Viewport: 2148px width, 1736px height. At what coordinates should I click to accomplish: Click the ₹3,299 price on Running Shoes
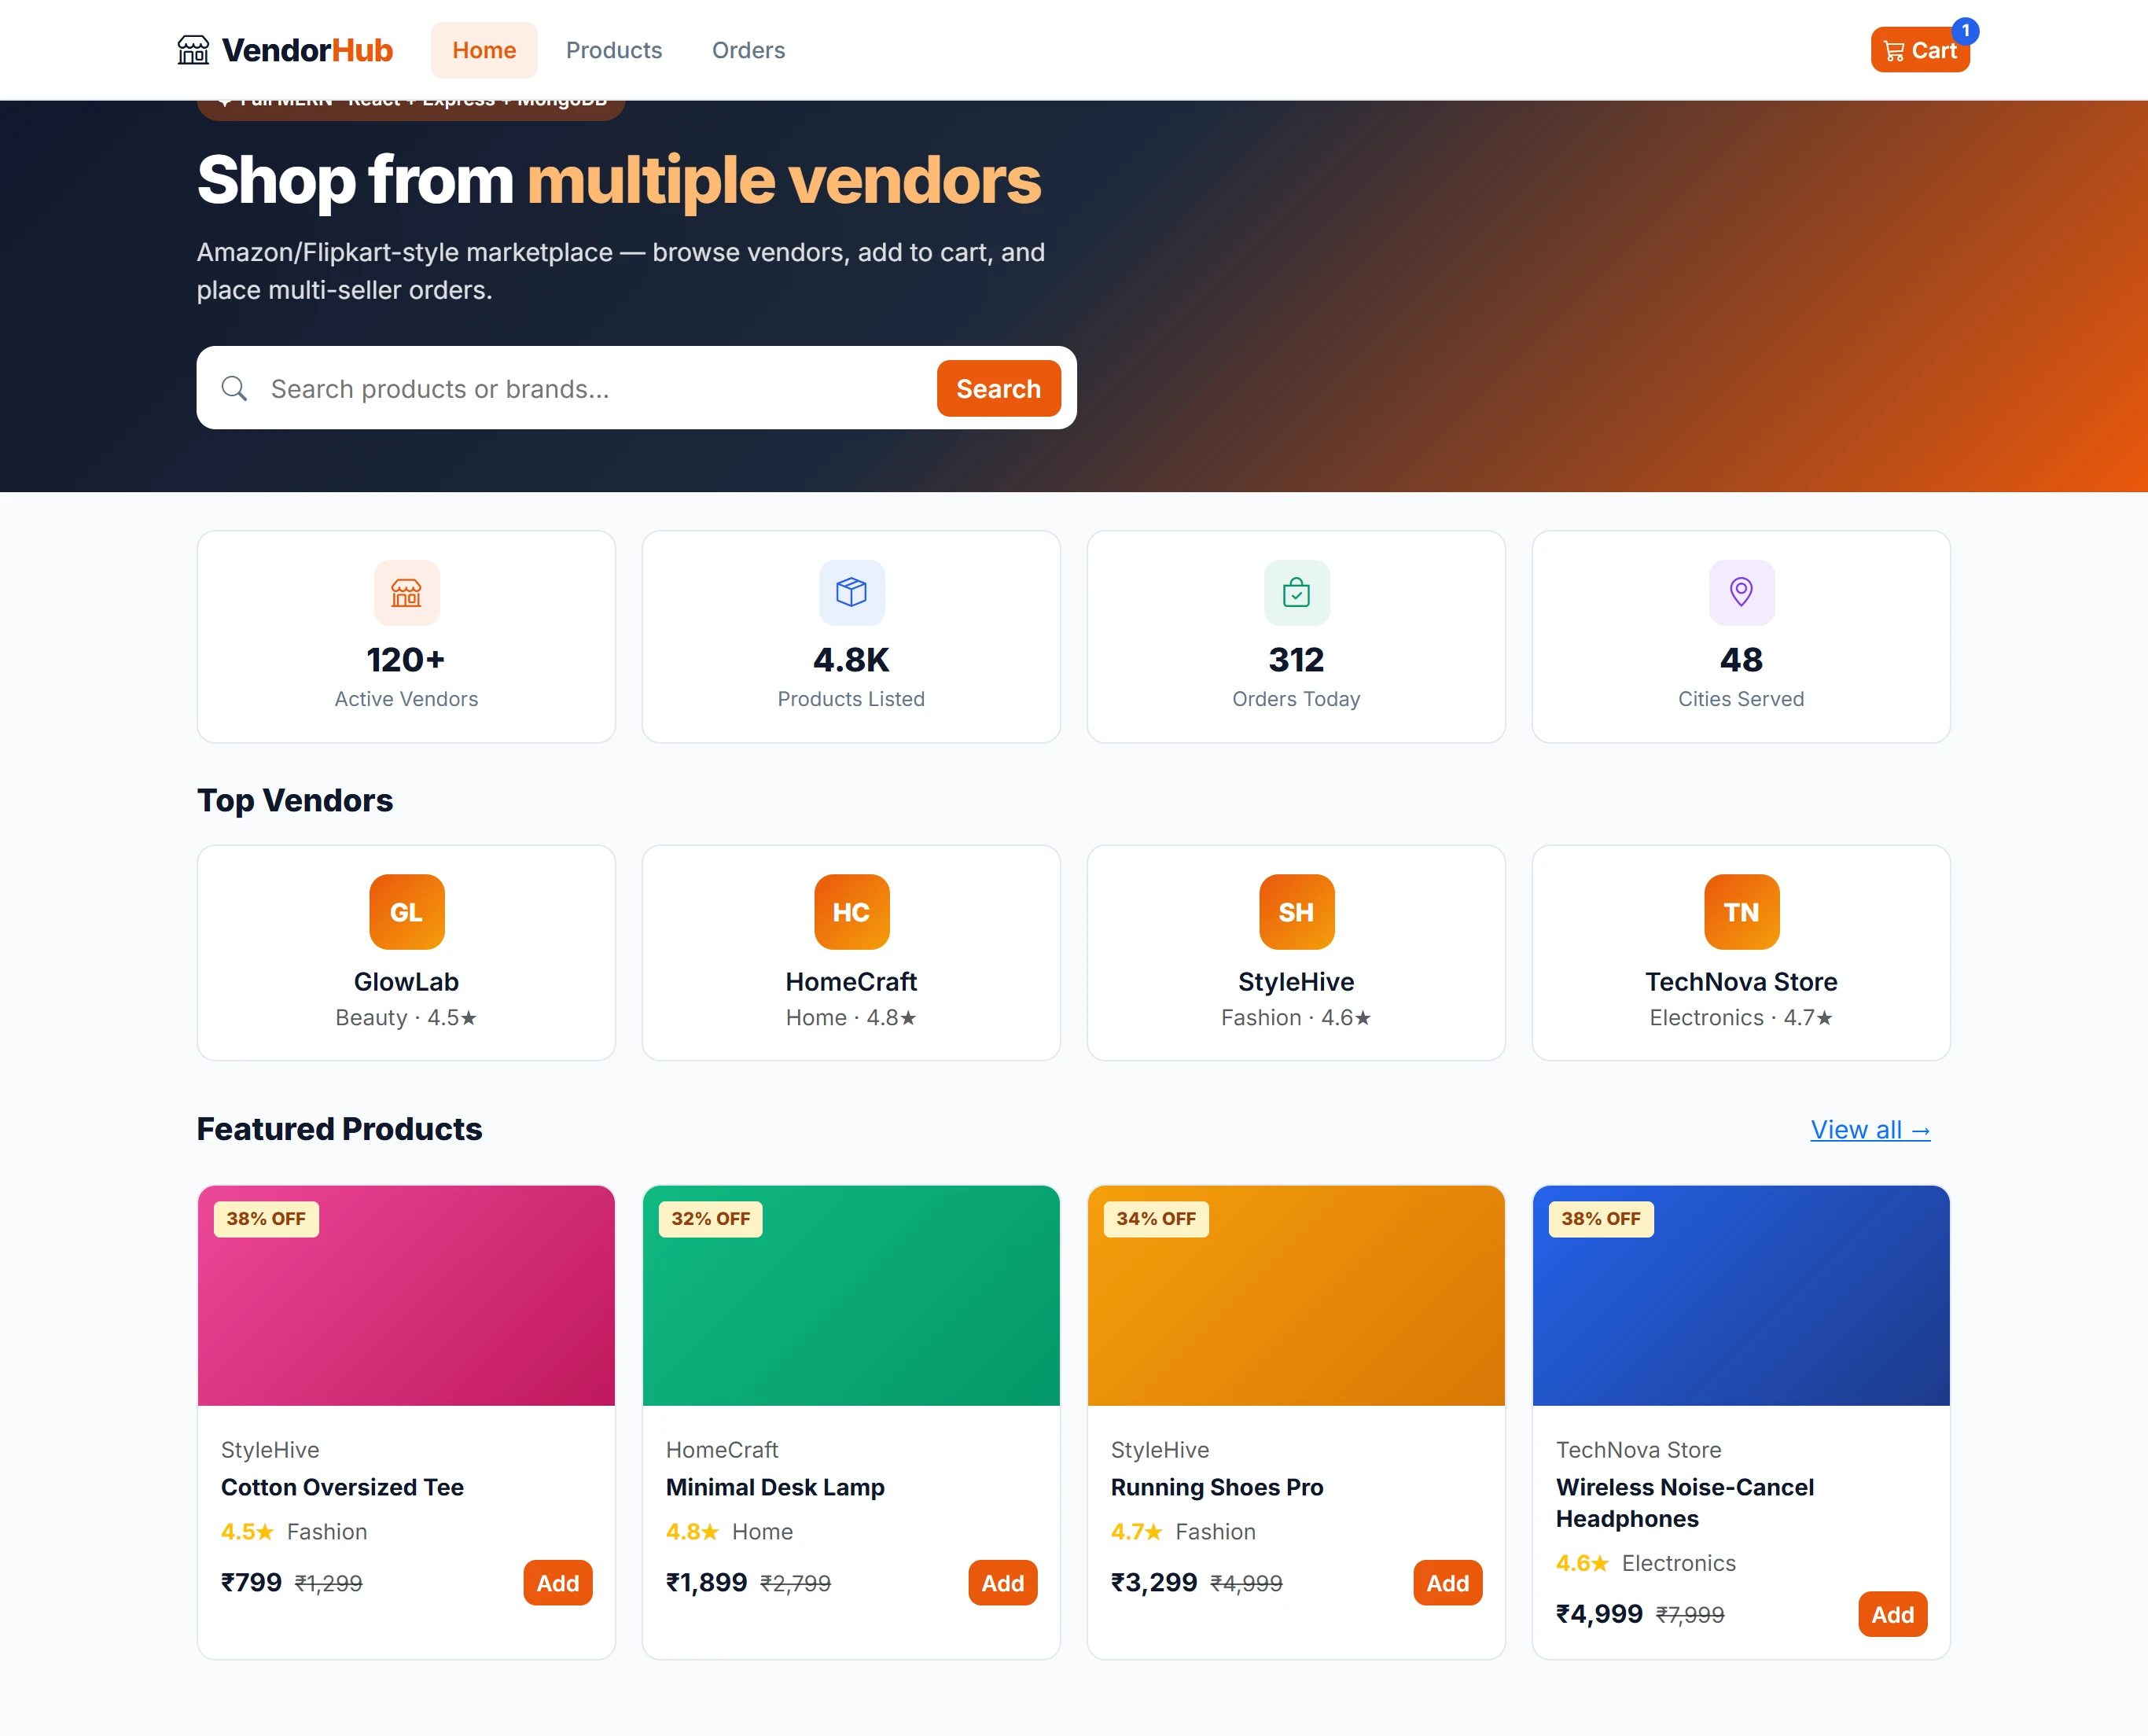(1154, 1583)
